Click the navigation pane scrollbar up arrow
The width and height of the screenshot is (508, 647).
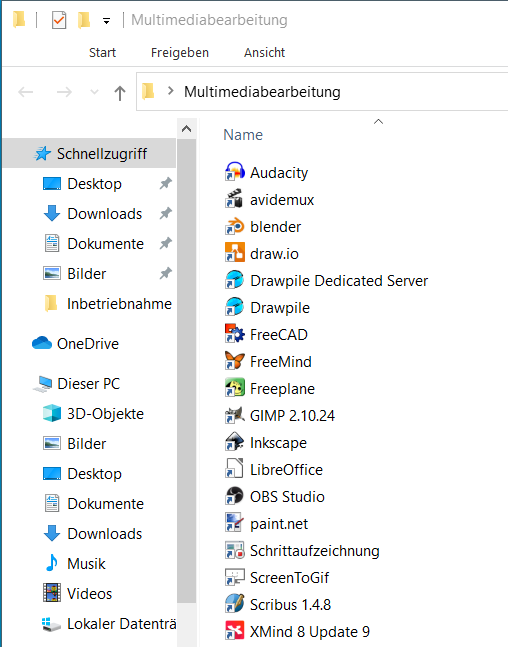(x=187, y=129)
